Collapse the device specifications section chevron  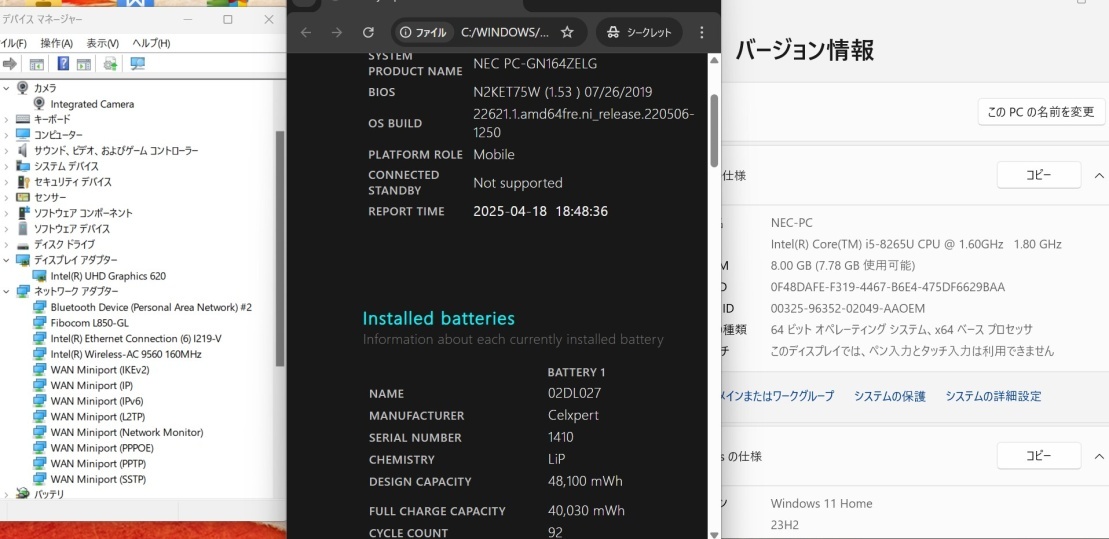tap(1098, 175)
